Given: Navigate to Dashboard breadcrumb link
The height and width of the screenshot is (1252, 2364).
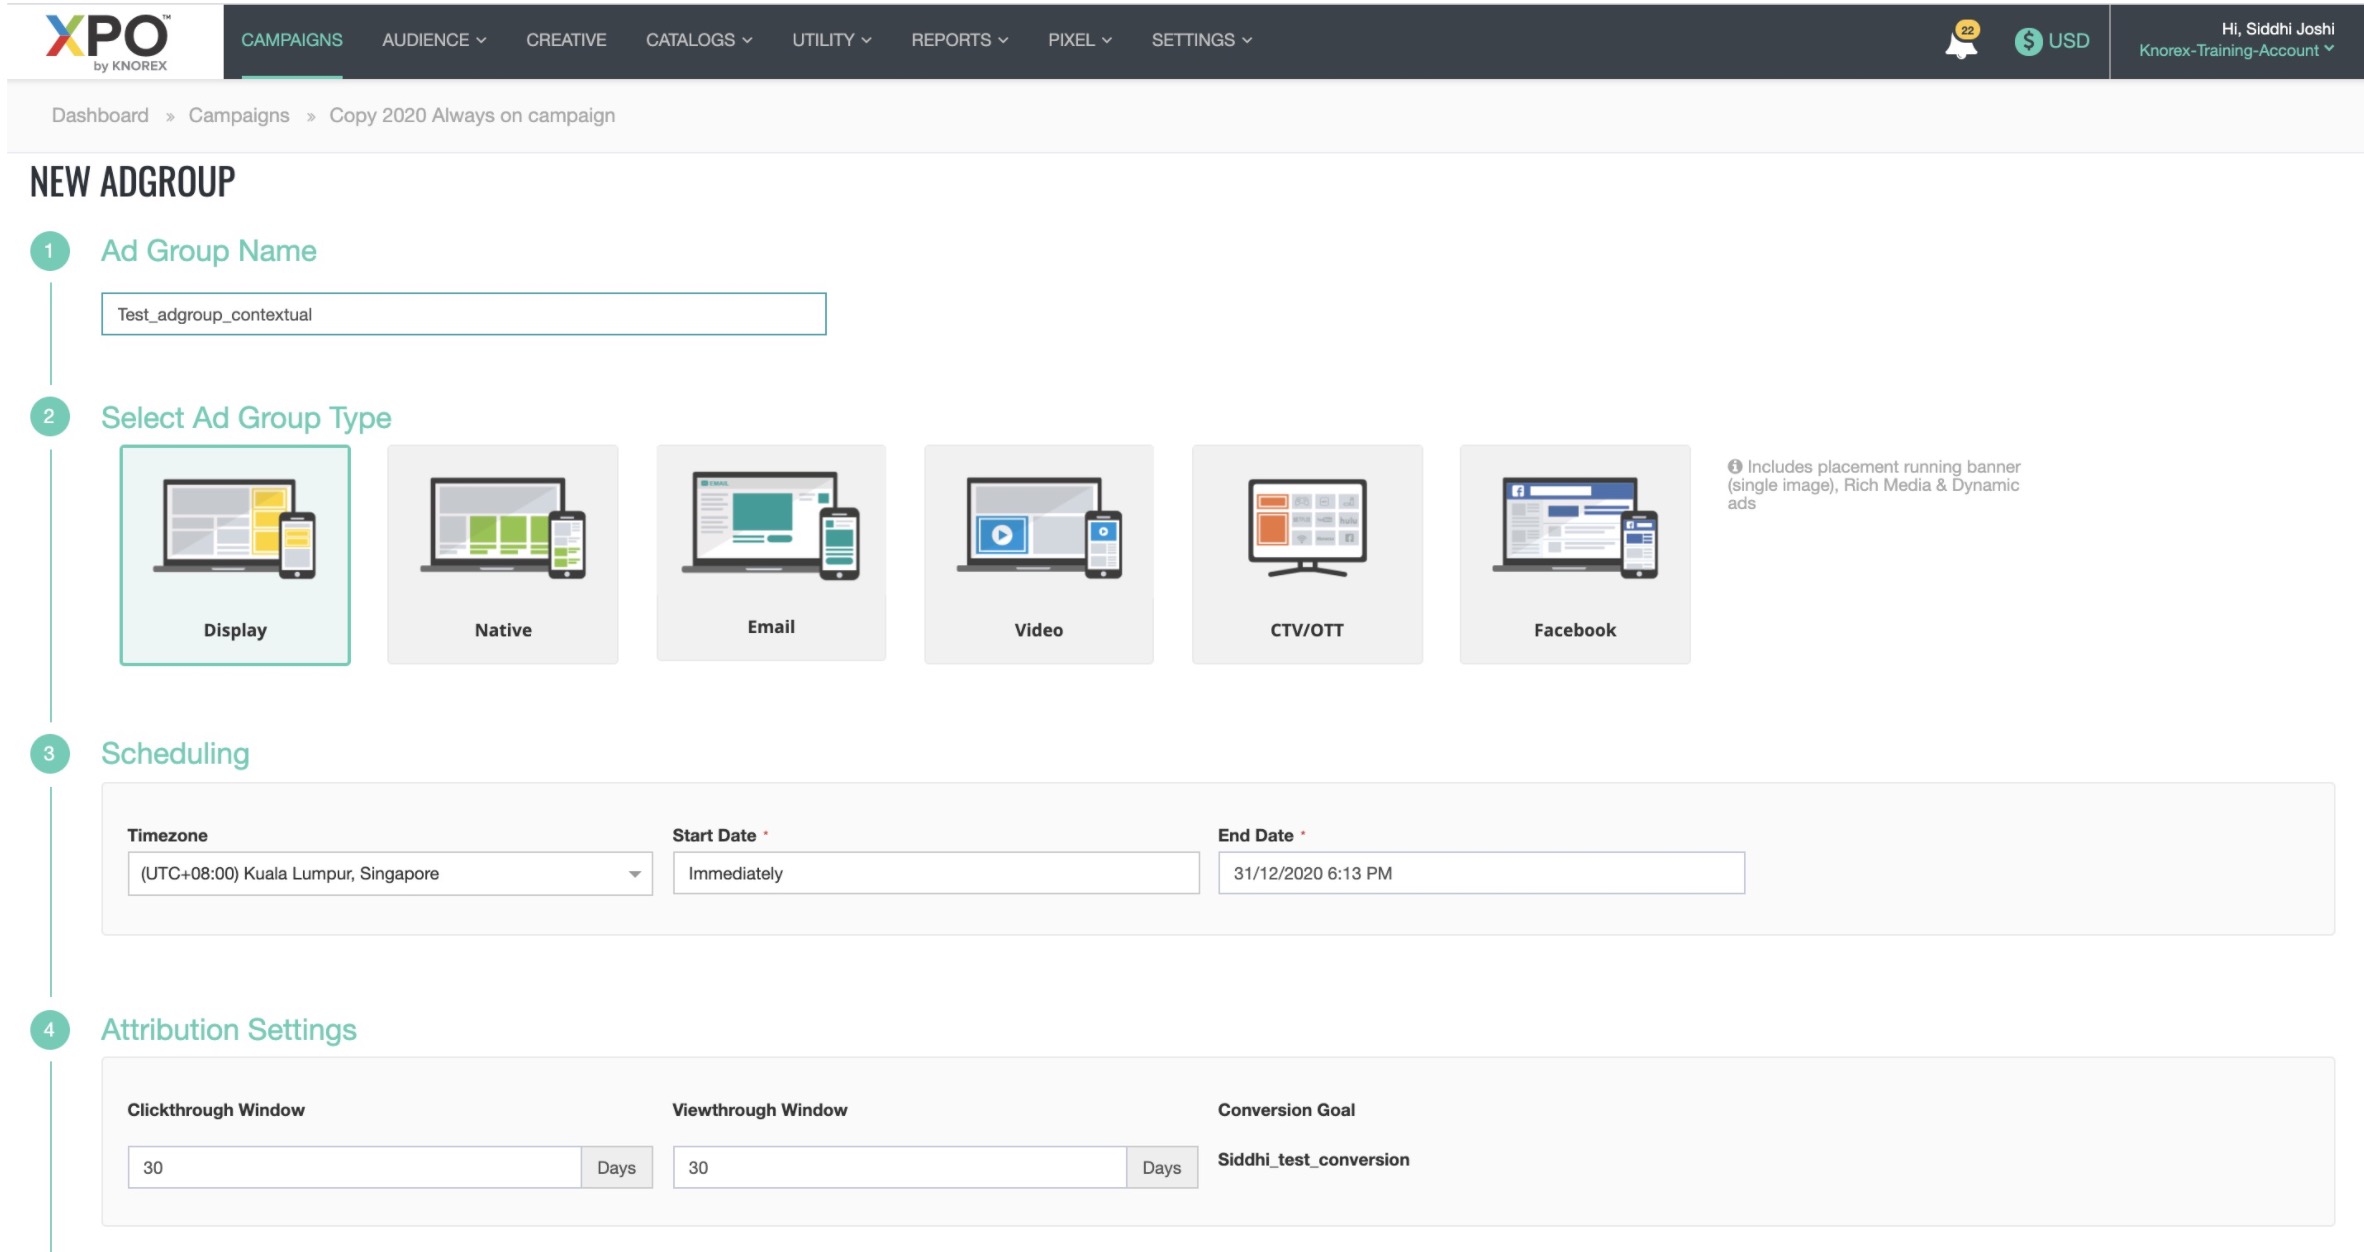Looking at the screenshot, I should pyautogui.click(x=100, y=115).
